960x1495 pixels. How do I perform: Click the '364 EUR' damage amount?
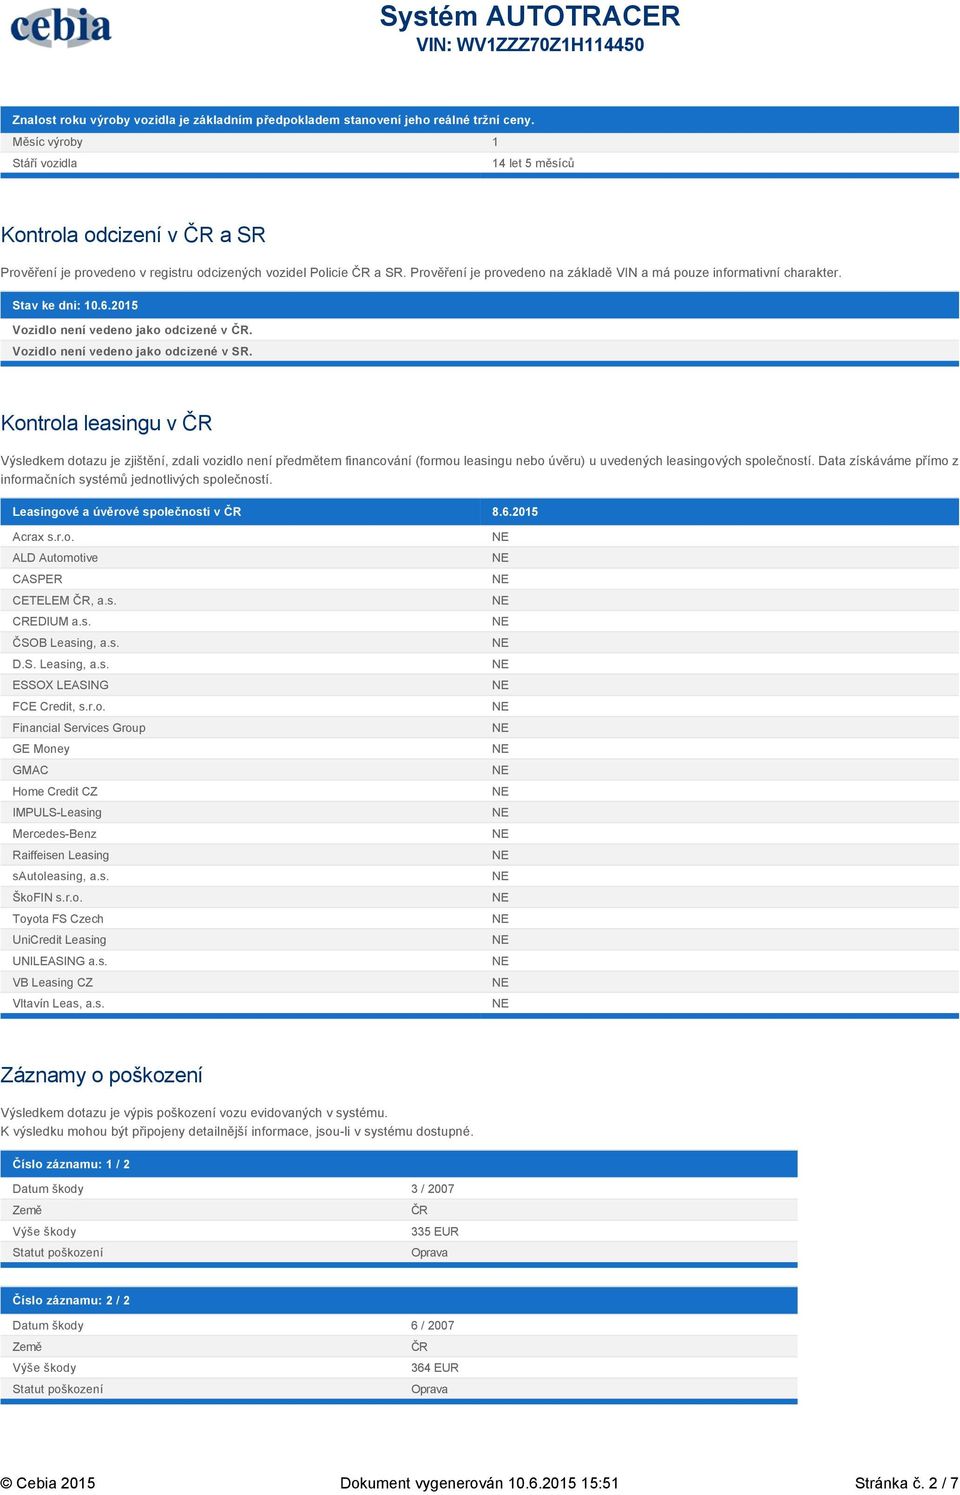pyautogui.click(x=435, y=1368)
